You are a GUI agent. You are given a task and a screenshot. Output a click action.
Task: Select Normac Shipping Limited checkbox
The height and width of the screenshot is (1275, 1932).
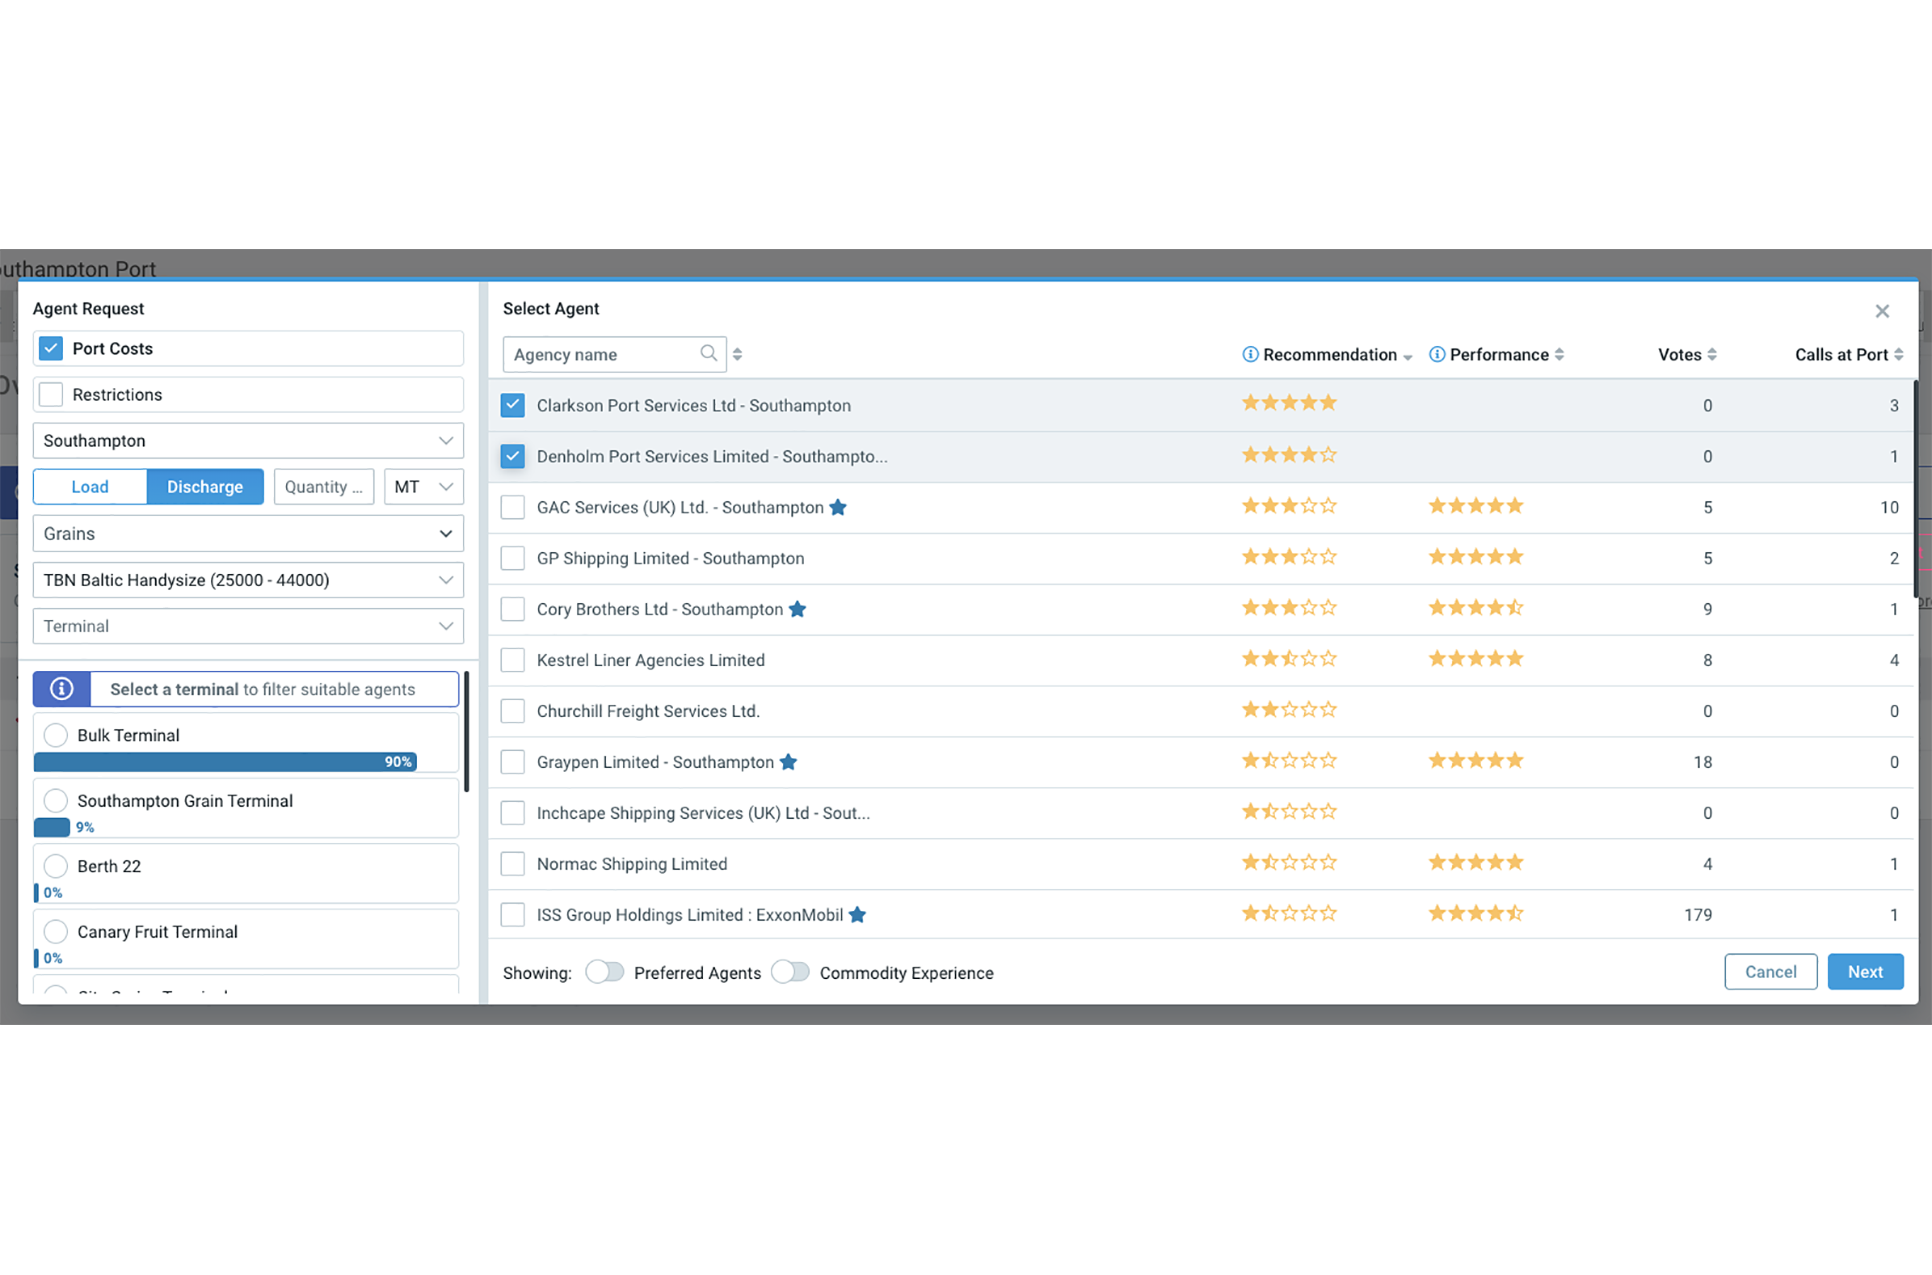point(512,864)
